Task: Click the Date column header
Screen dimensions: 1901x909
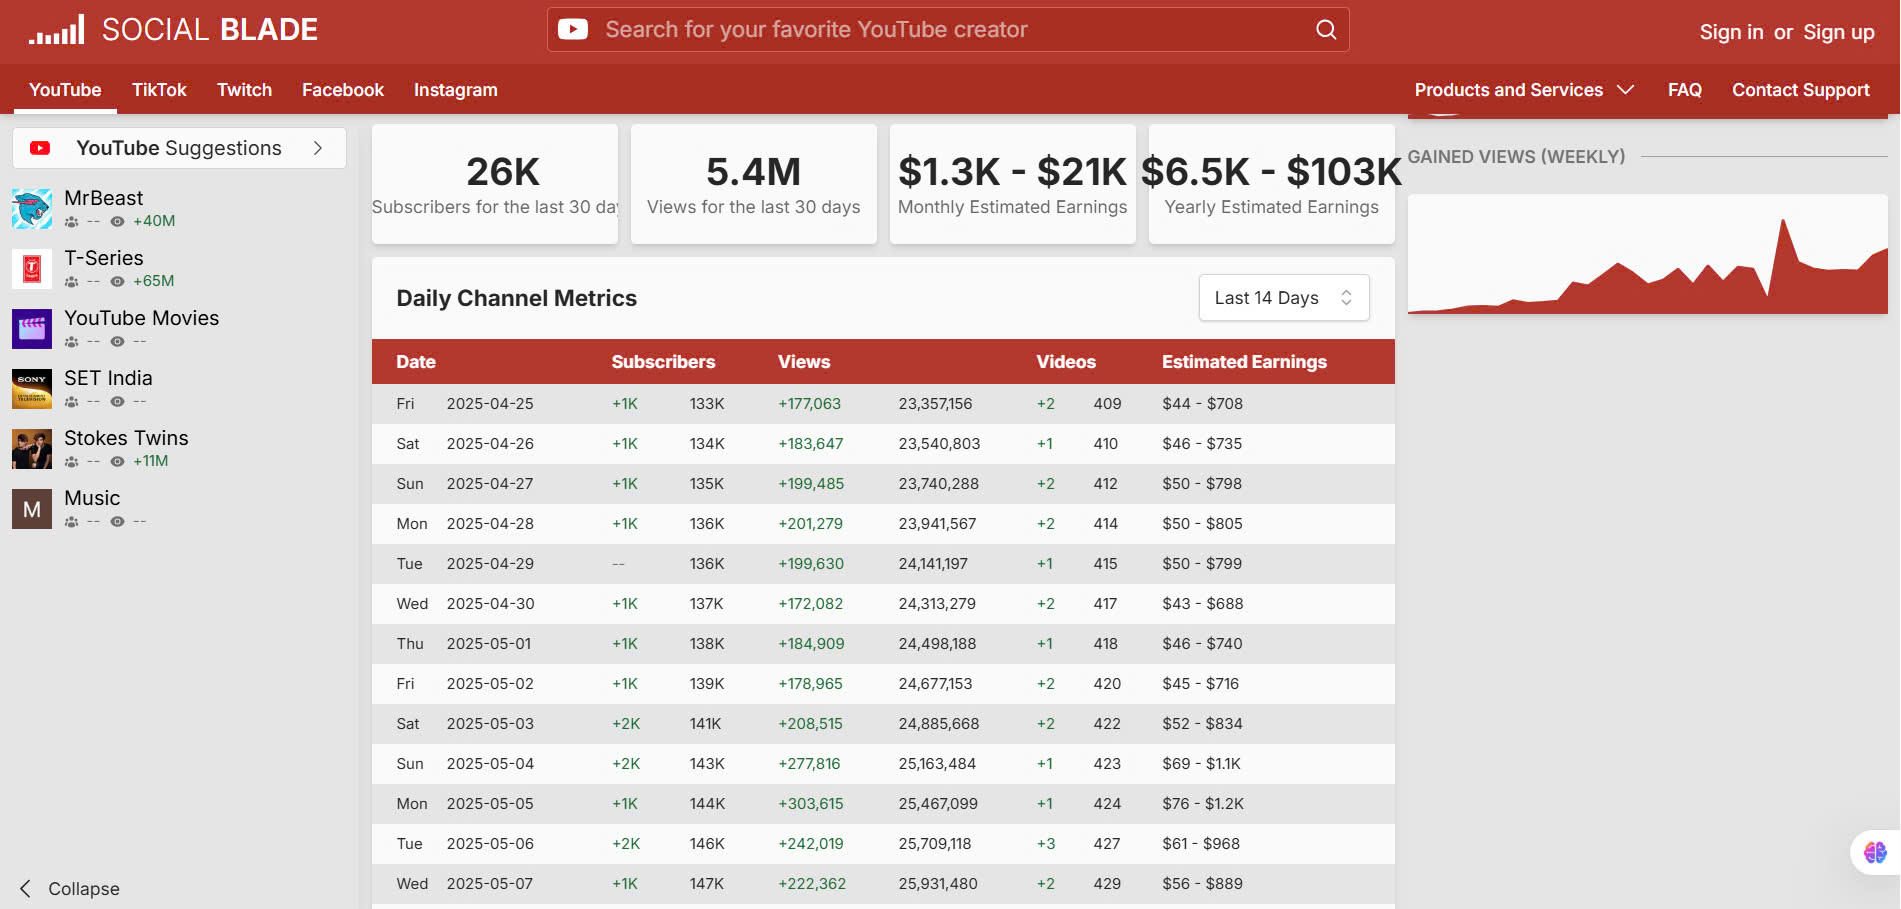Action: (416, 362)
